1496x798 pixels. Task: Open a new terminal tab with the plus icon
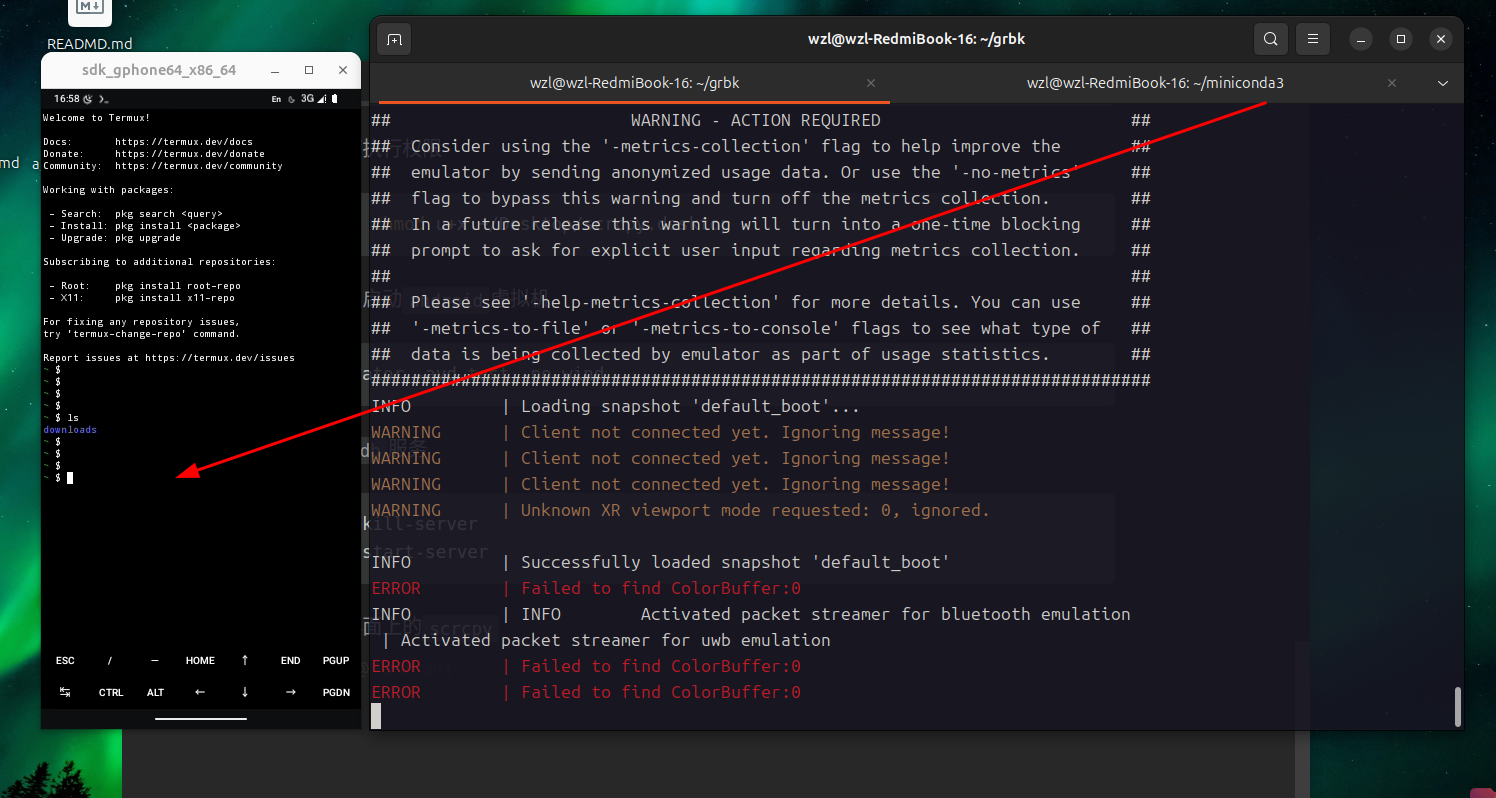pos(394,40)
